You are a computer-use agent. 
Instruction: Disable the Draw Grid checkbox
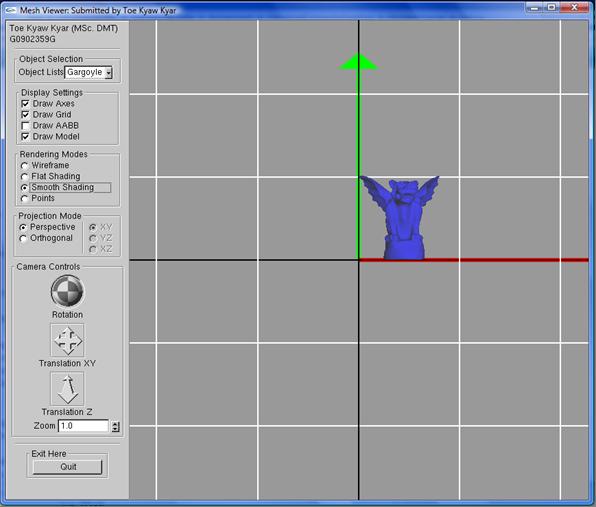(x=25, y=114)
